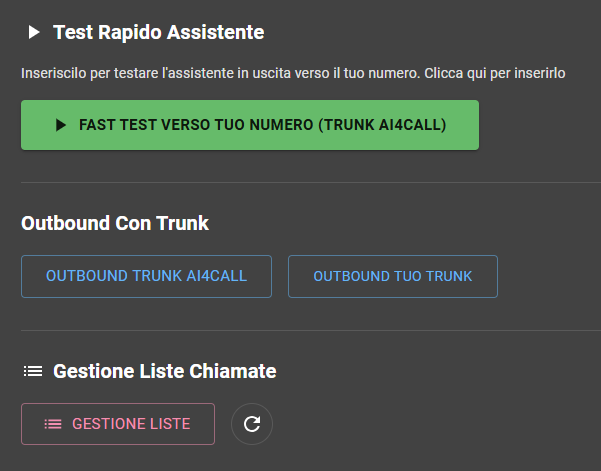Click the Gestione Liste Chiamate heading
This screenshot has height=471, width=601.
coord(164,371)
